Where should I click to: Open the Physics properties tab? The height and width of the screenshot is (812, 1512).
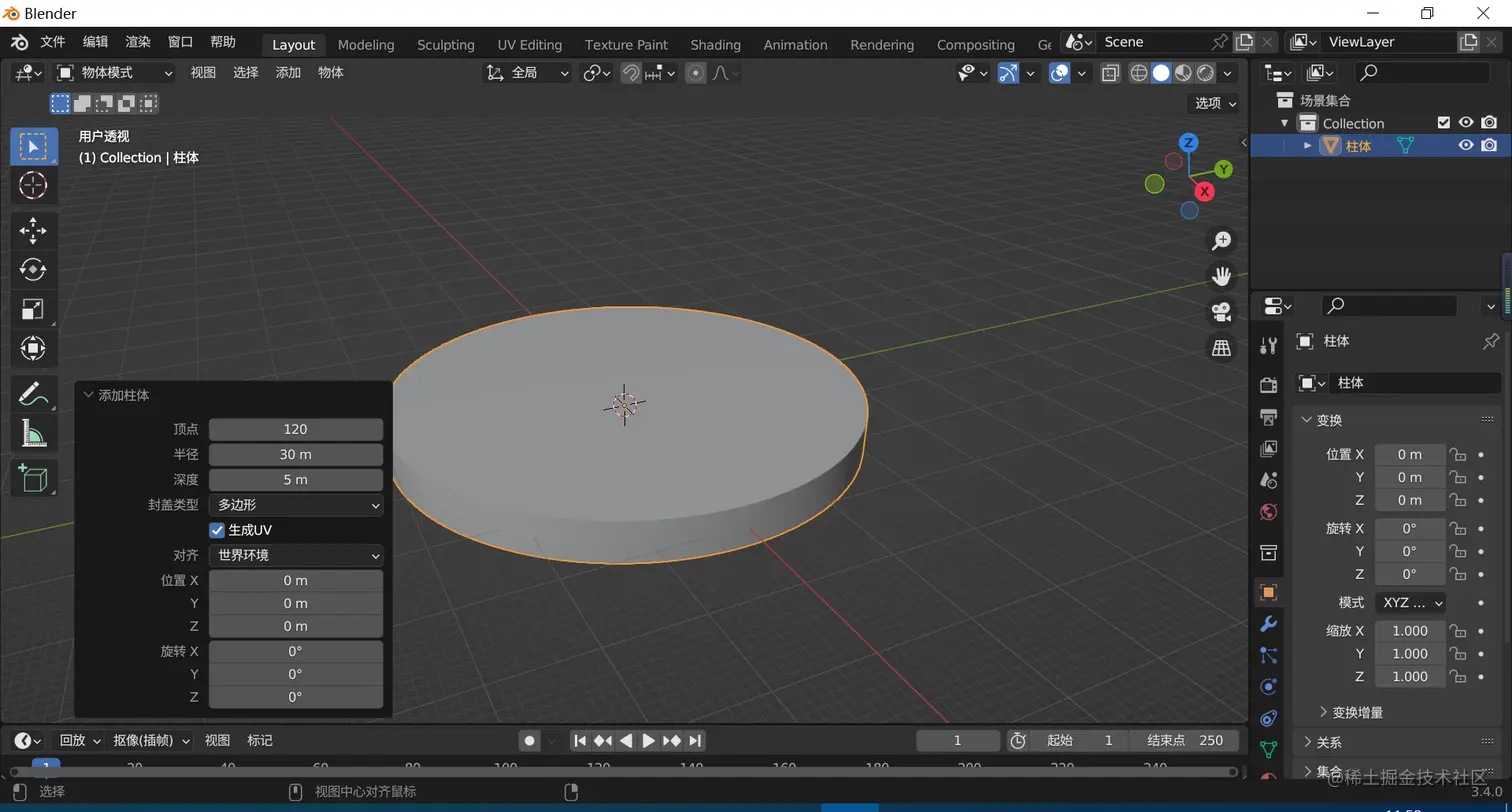click(x=1269, y=687)
